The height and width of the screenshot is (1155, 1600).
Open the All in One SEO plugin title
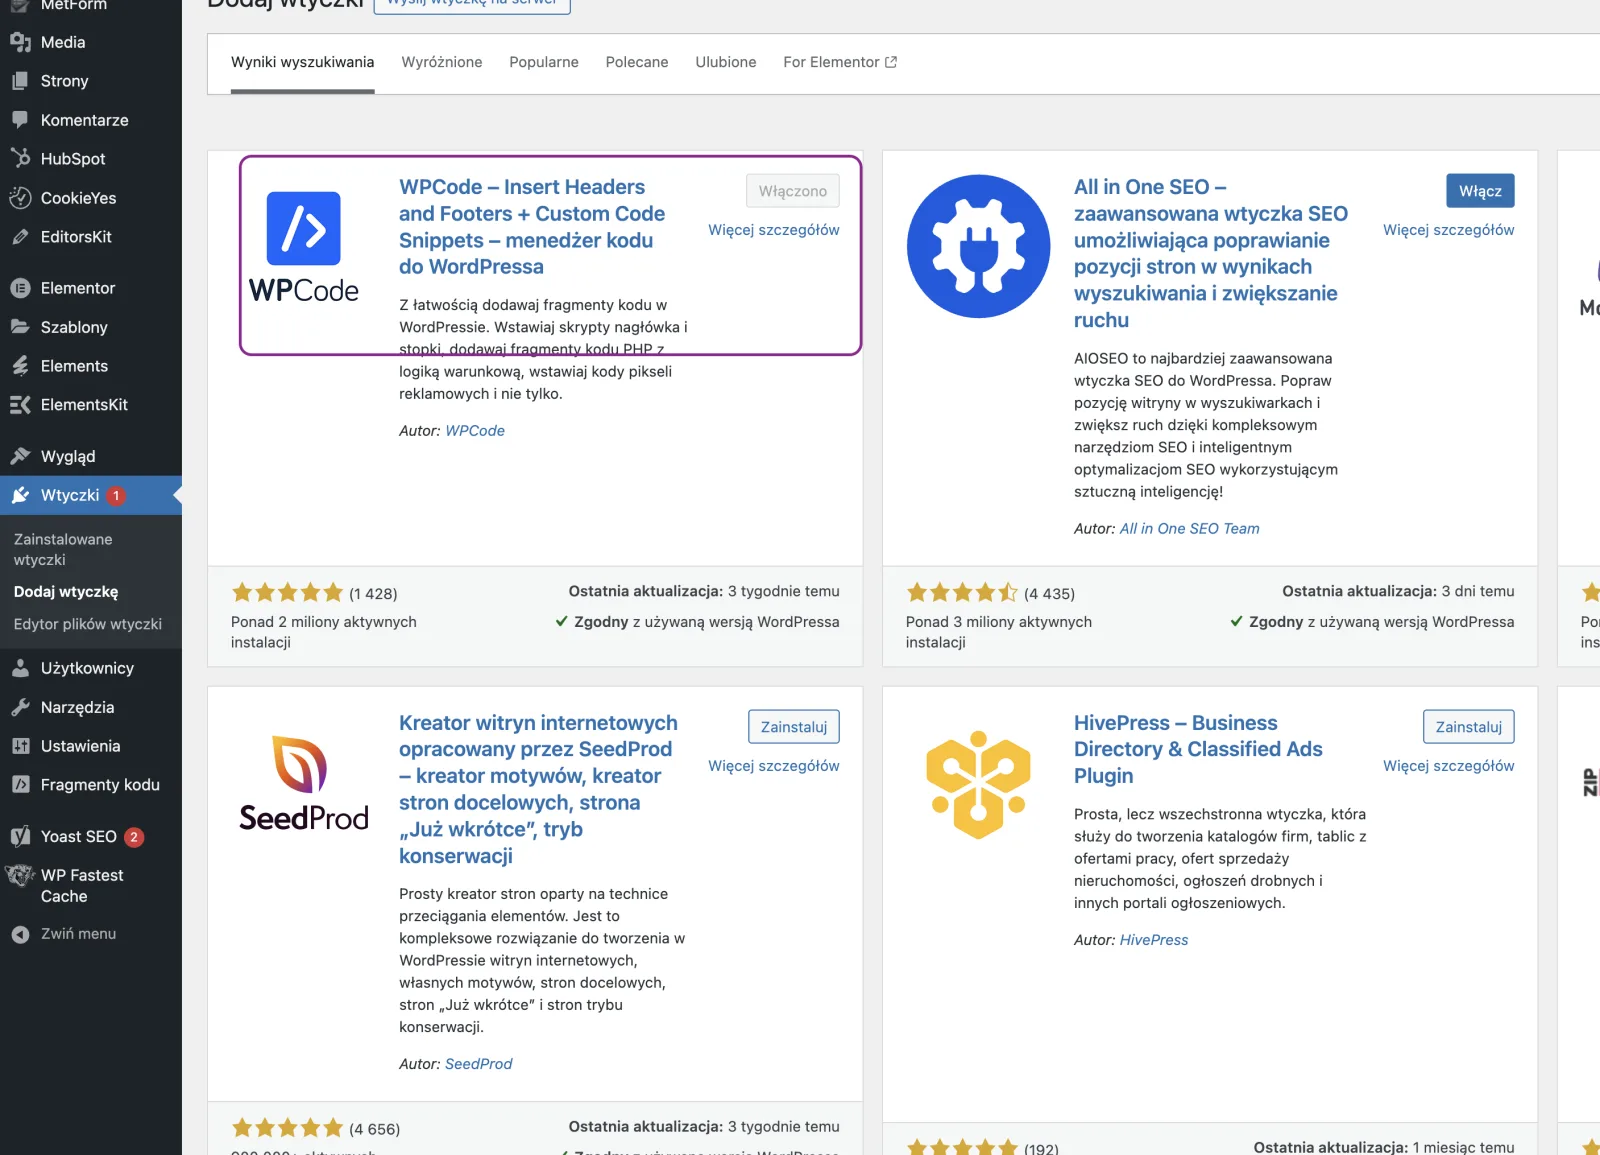pos(1211,254)
